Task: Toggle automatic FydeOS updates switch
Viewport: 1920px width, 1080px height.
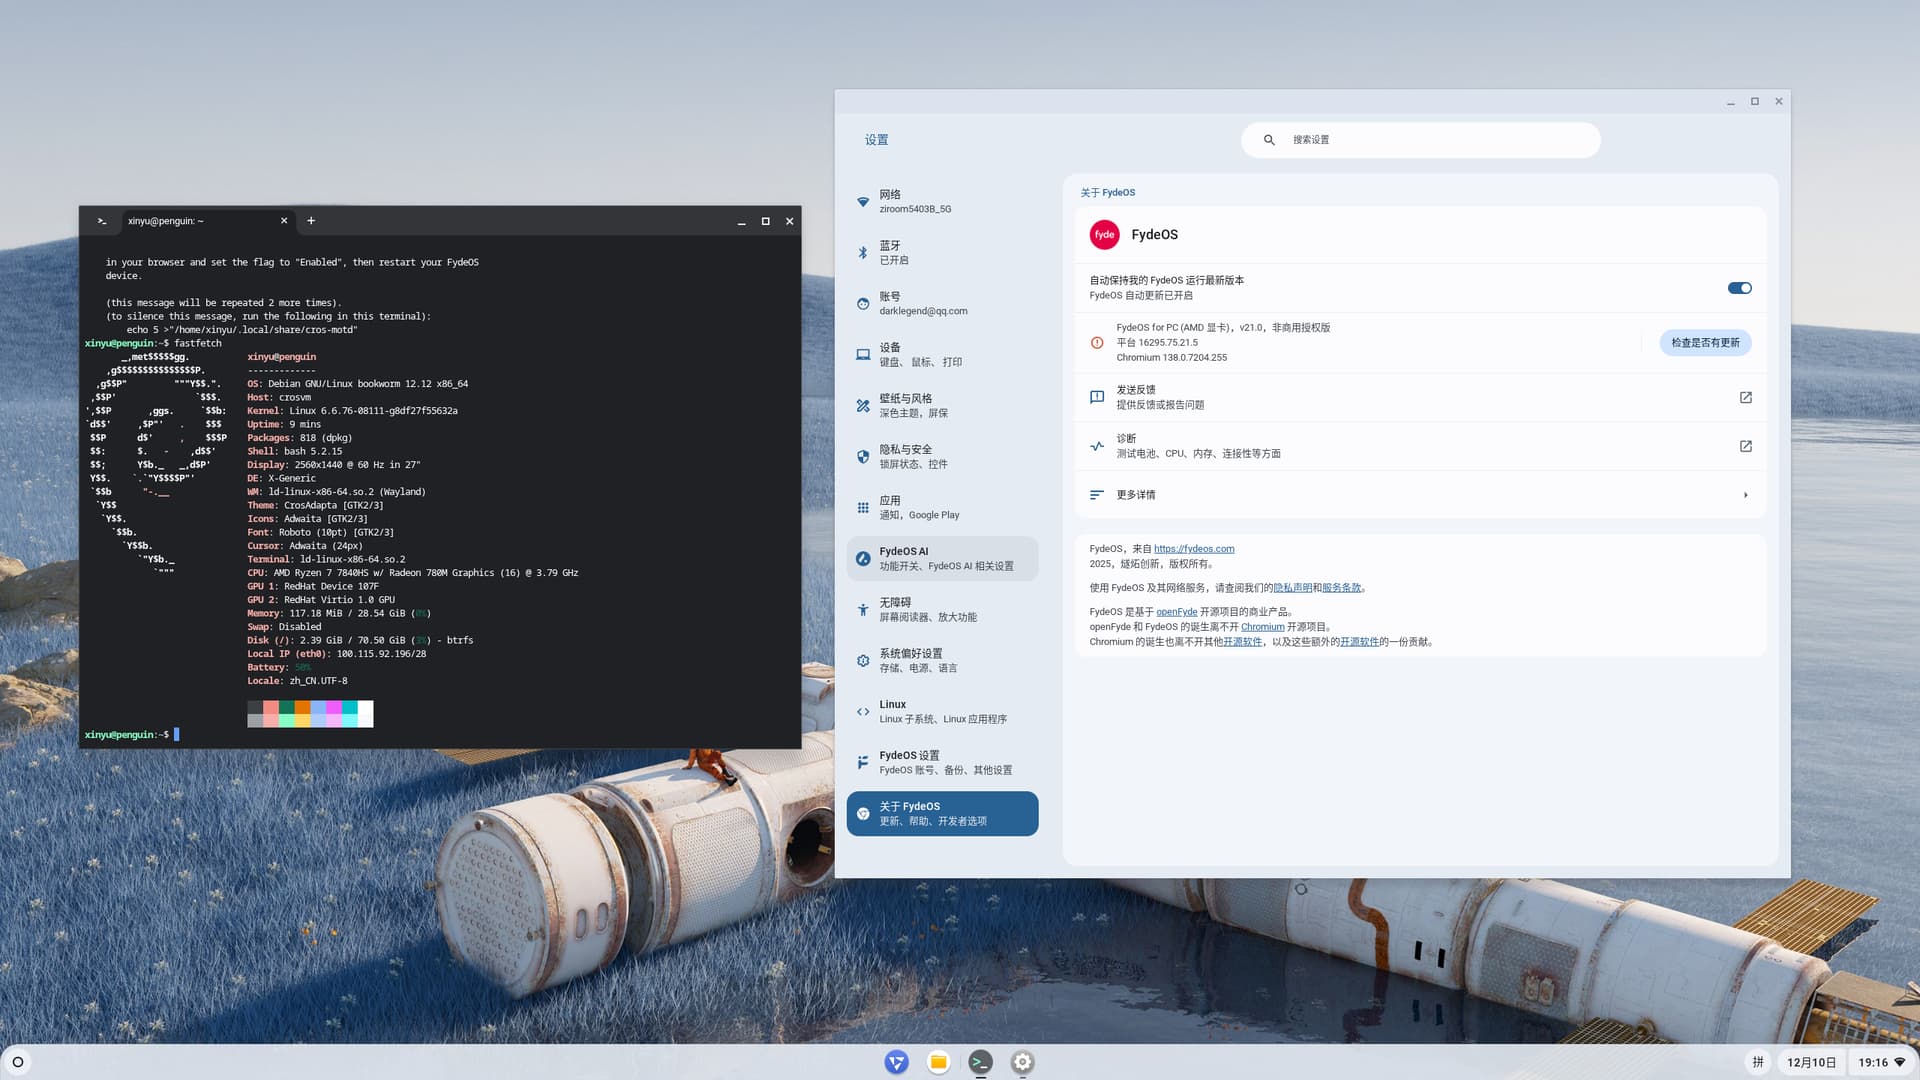Action: point(1739,288)
